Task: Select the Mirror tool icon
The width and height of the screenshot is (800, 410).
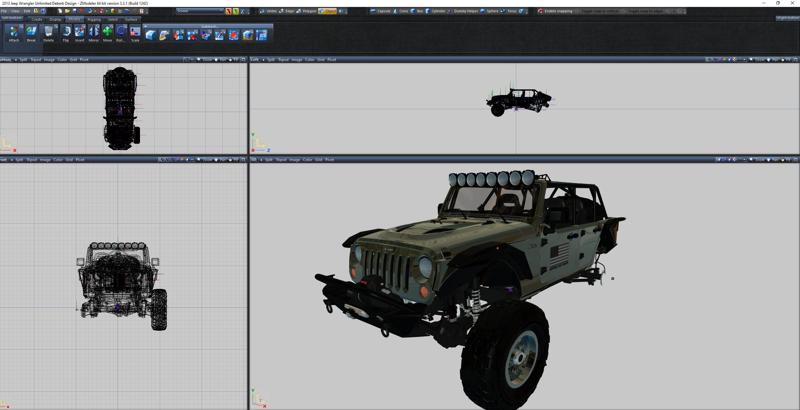Action: click(x=93, y=33)
